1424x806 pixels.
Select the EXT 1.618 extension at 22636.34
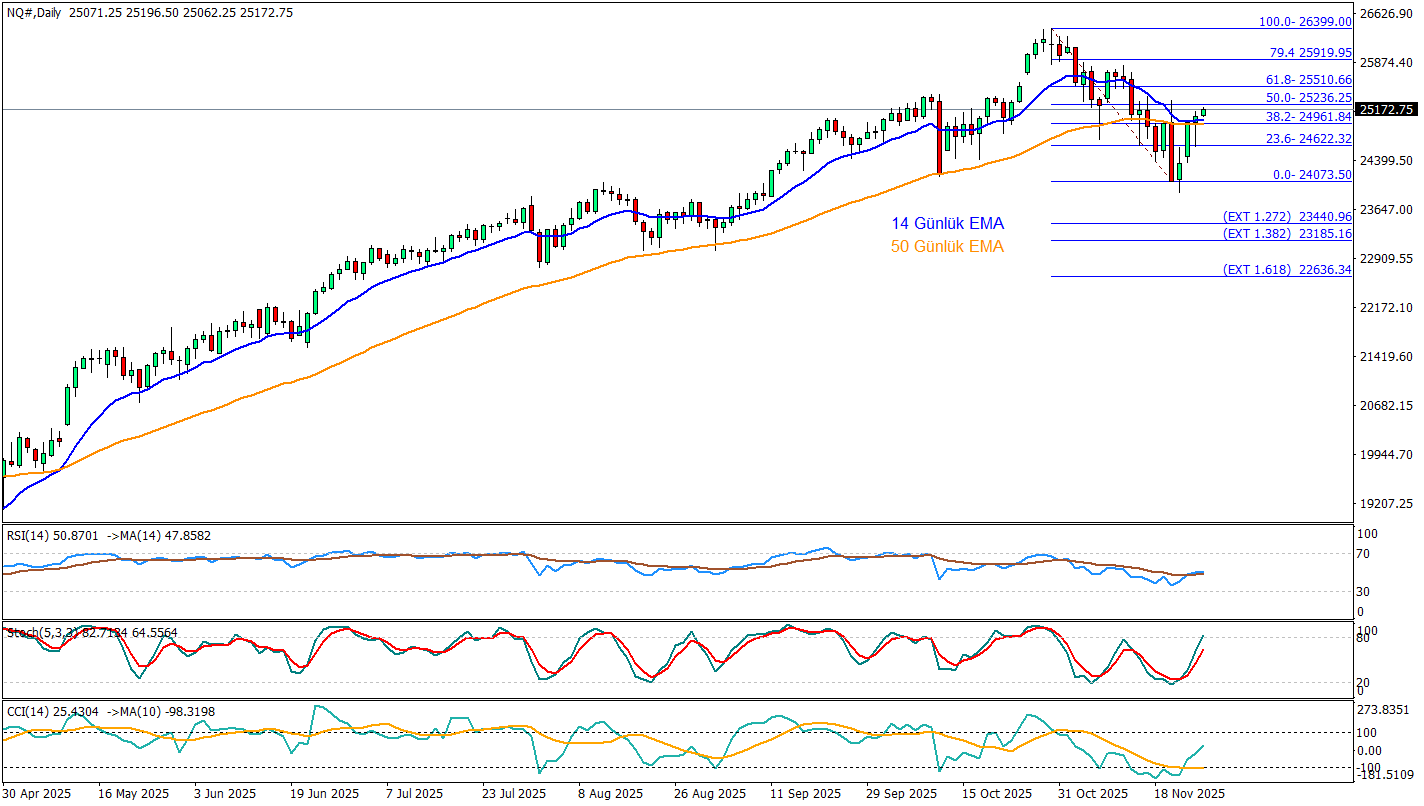point(1287,270)
